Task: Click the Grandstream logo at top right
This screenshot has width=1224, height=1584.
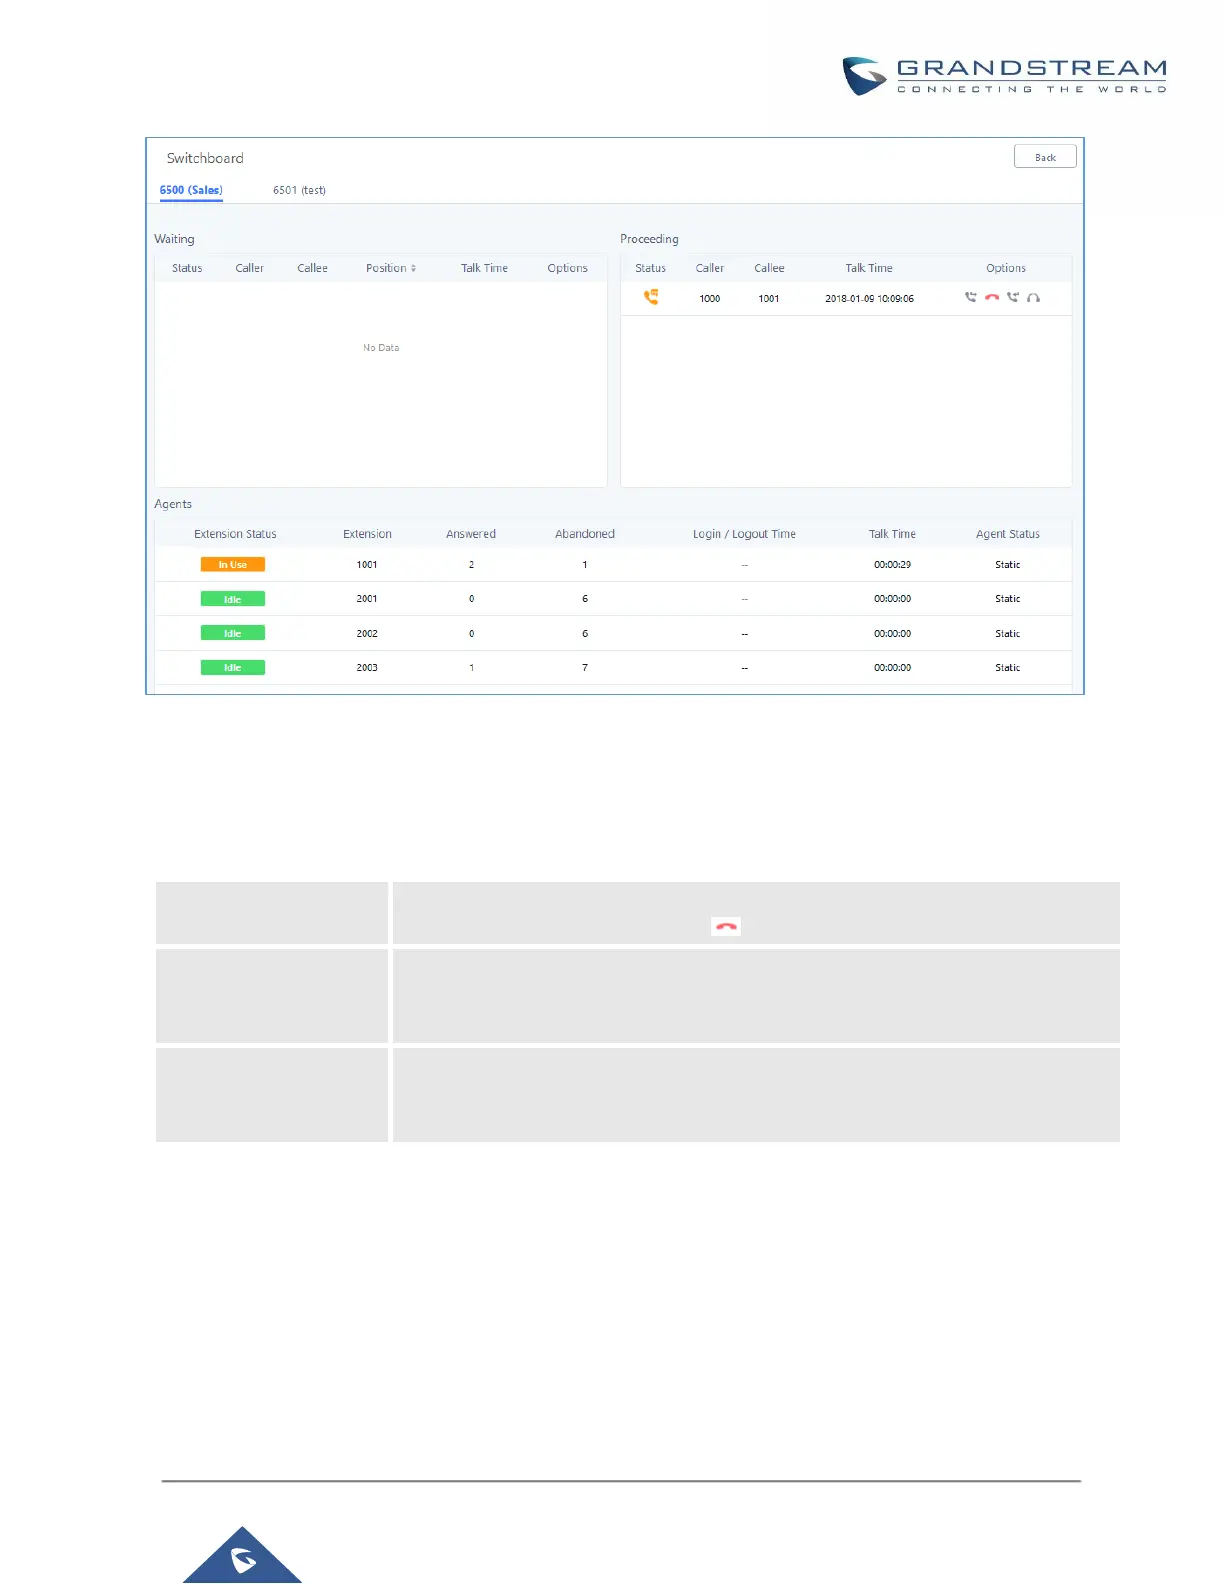Action: coord(1005,76)
